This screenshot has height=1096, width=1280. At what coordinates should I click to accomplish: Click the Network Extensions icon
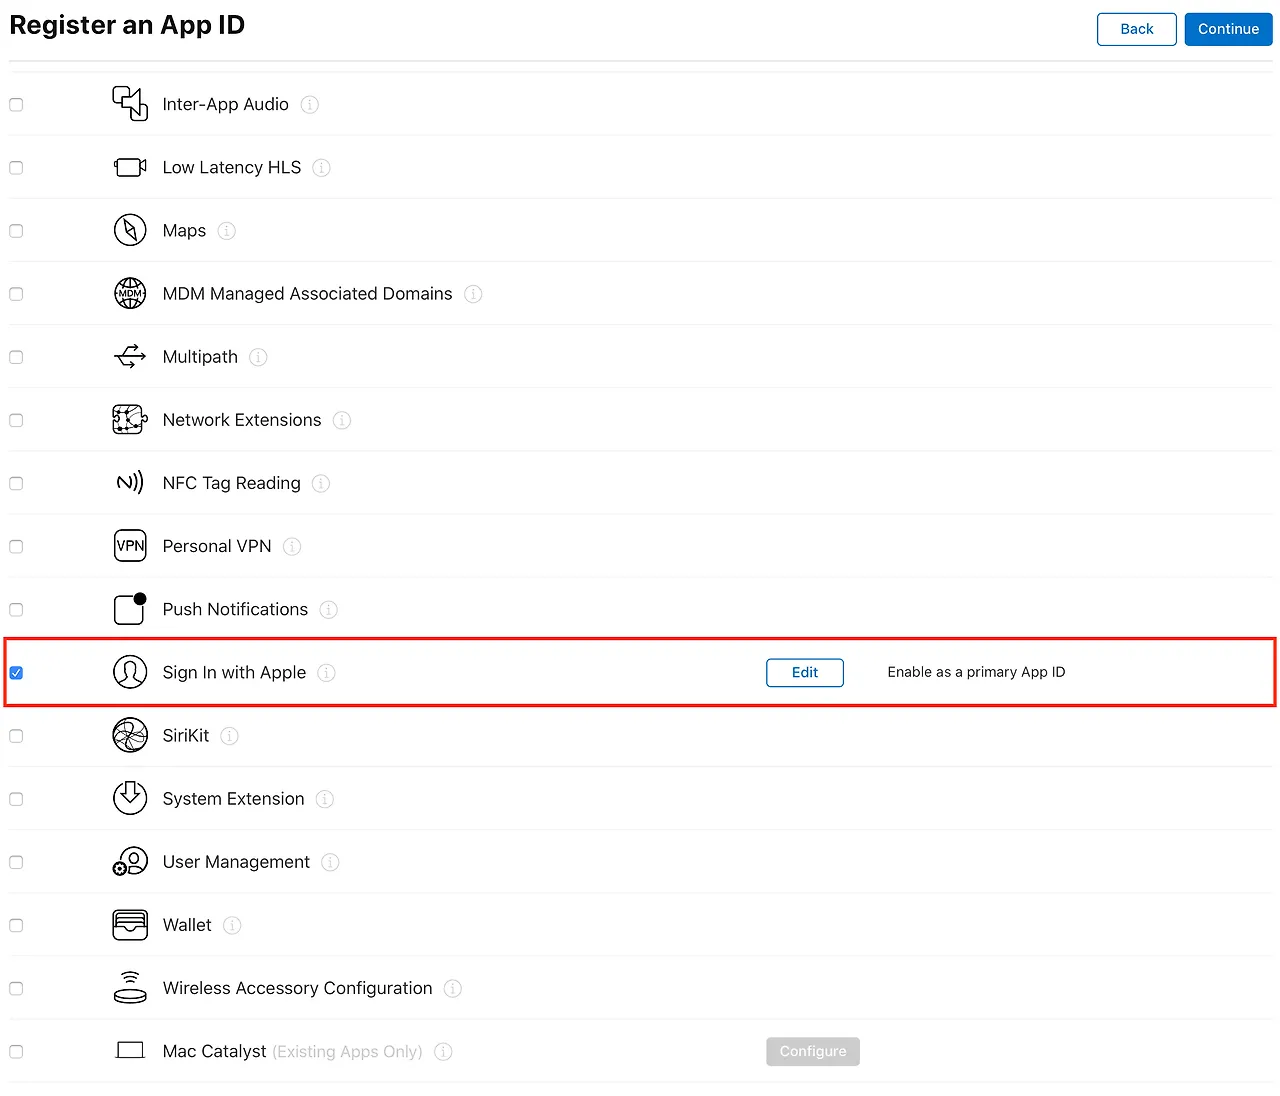point(130,420)
